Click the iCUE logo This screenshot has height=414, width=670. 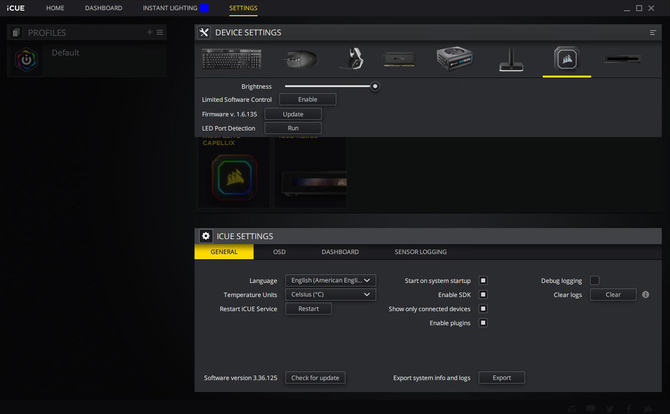[15, 8]
